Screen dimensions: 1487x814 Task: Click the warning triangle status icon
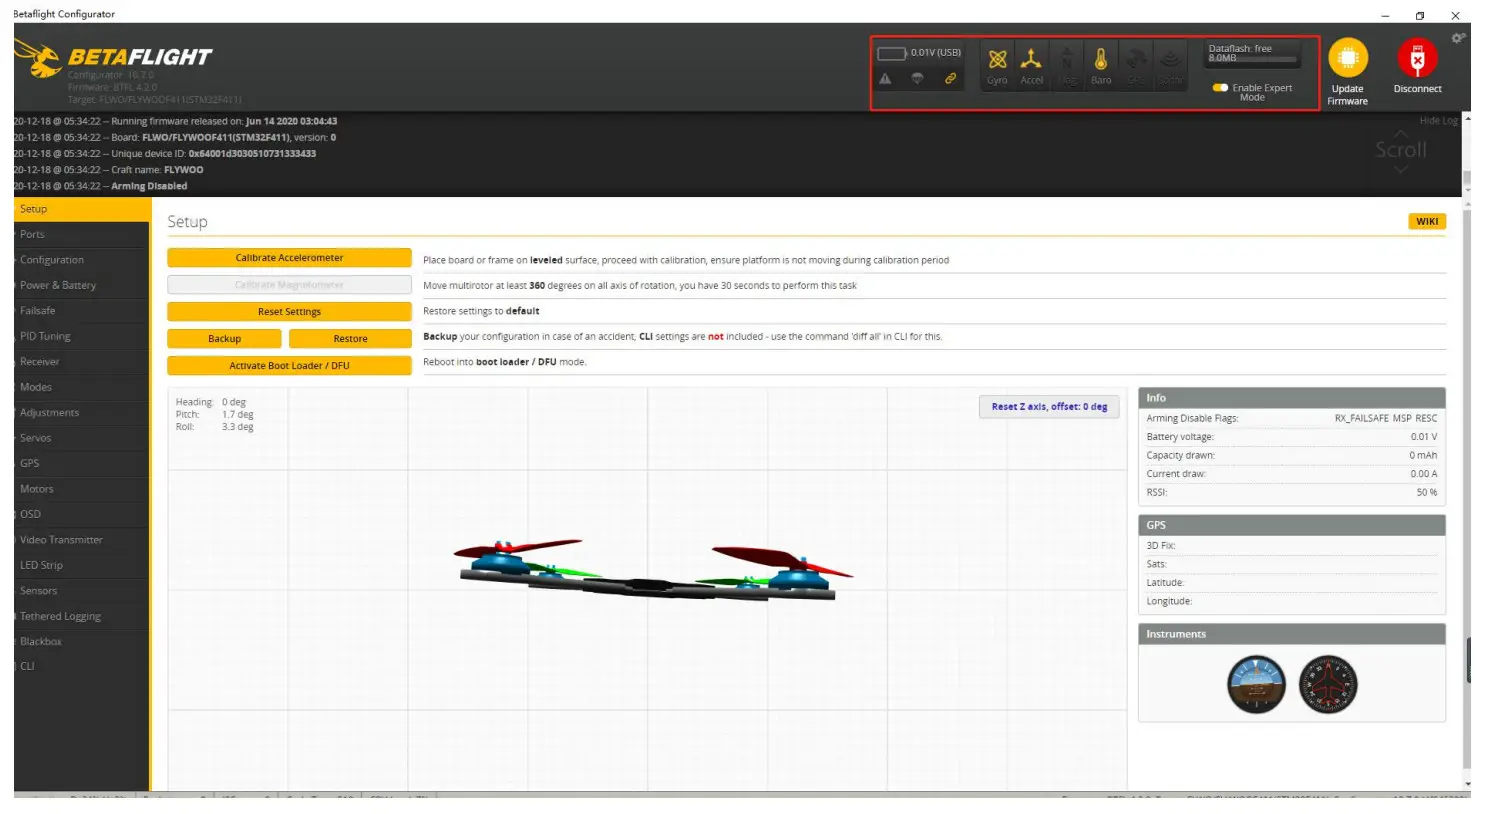tap(886, 77)
